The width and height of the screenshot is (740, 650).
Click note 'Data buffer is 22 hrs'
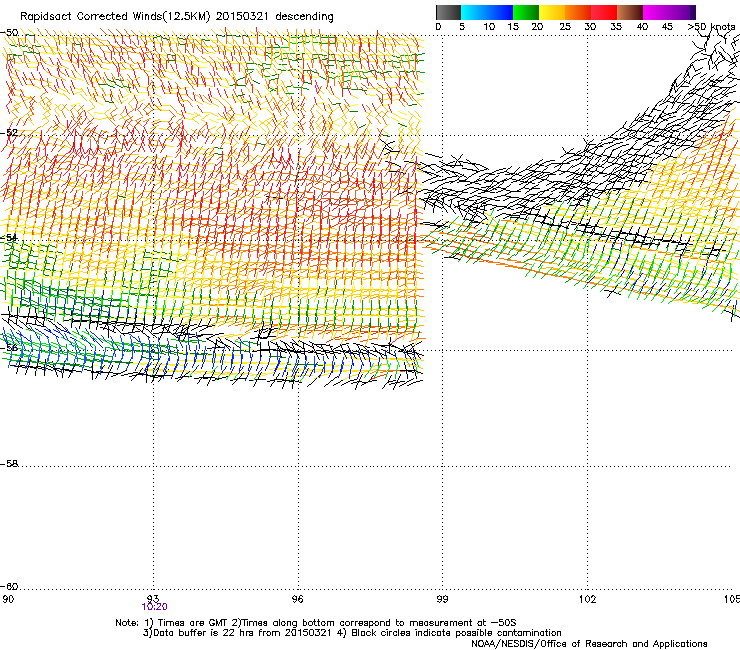pyautogui.click(x=202, y=633)
